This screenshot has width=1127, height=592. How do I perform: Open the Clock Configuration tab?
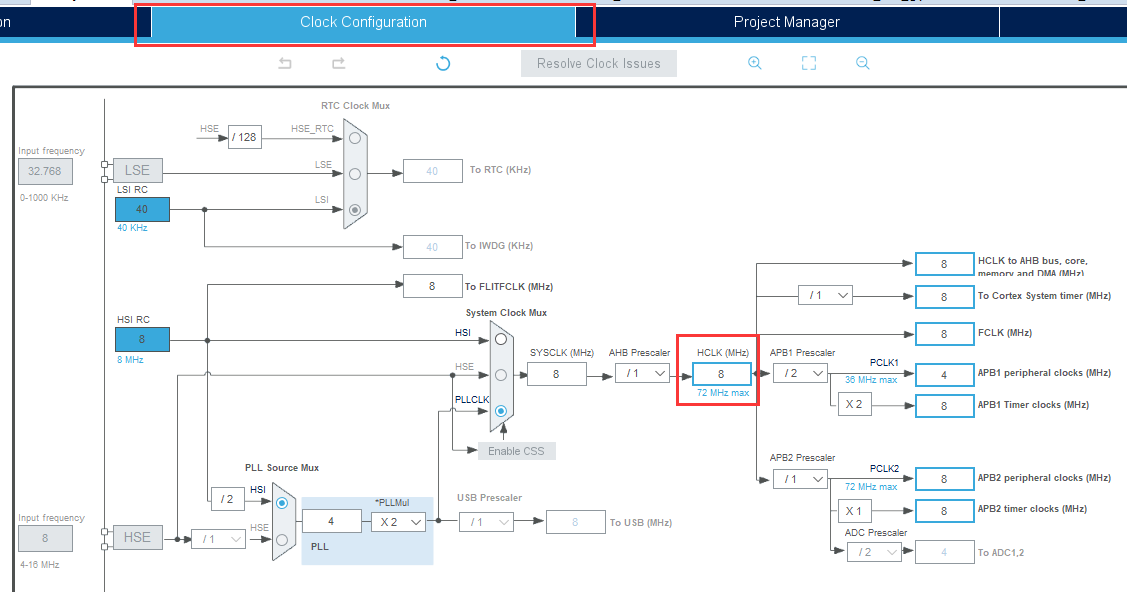(363, 22)
